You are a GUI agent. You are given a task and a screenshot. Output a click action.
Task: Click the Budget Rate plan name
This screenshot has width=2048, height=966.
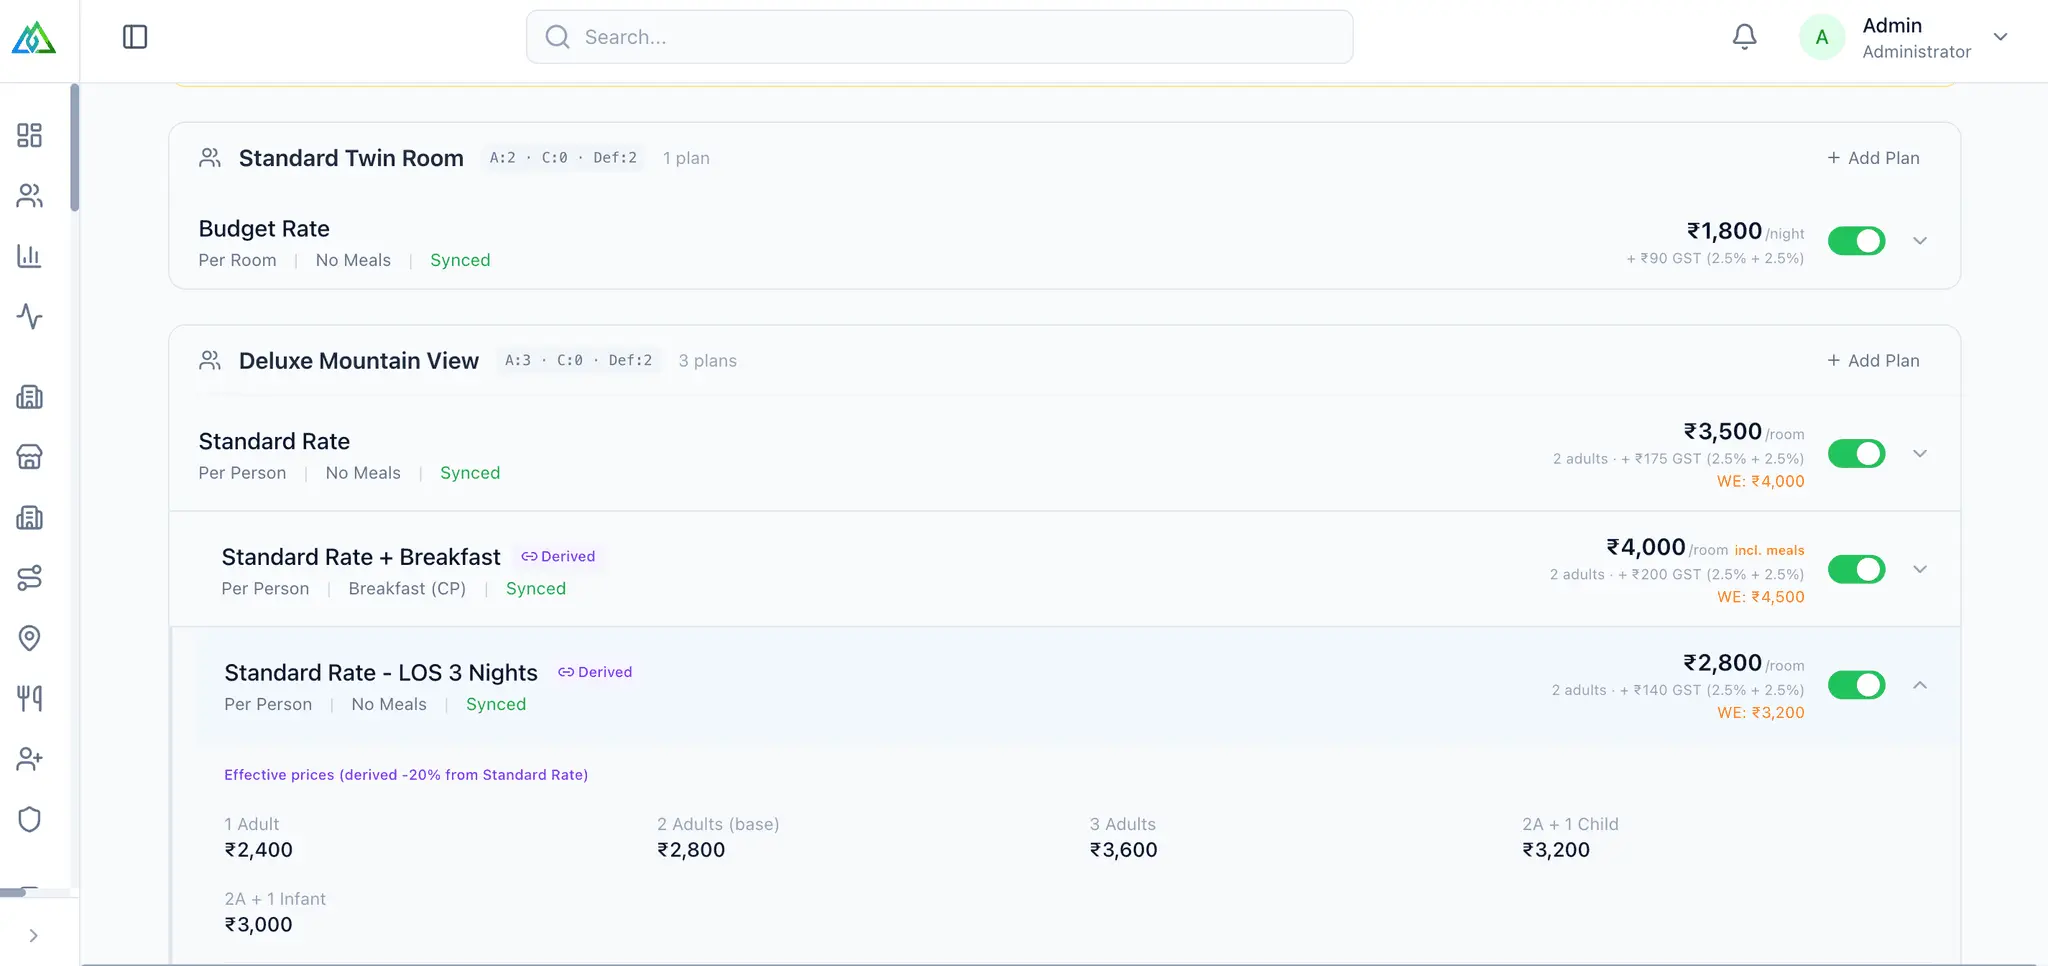click(x=264, y=229)
